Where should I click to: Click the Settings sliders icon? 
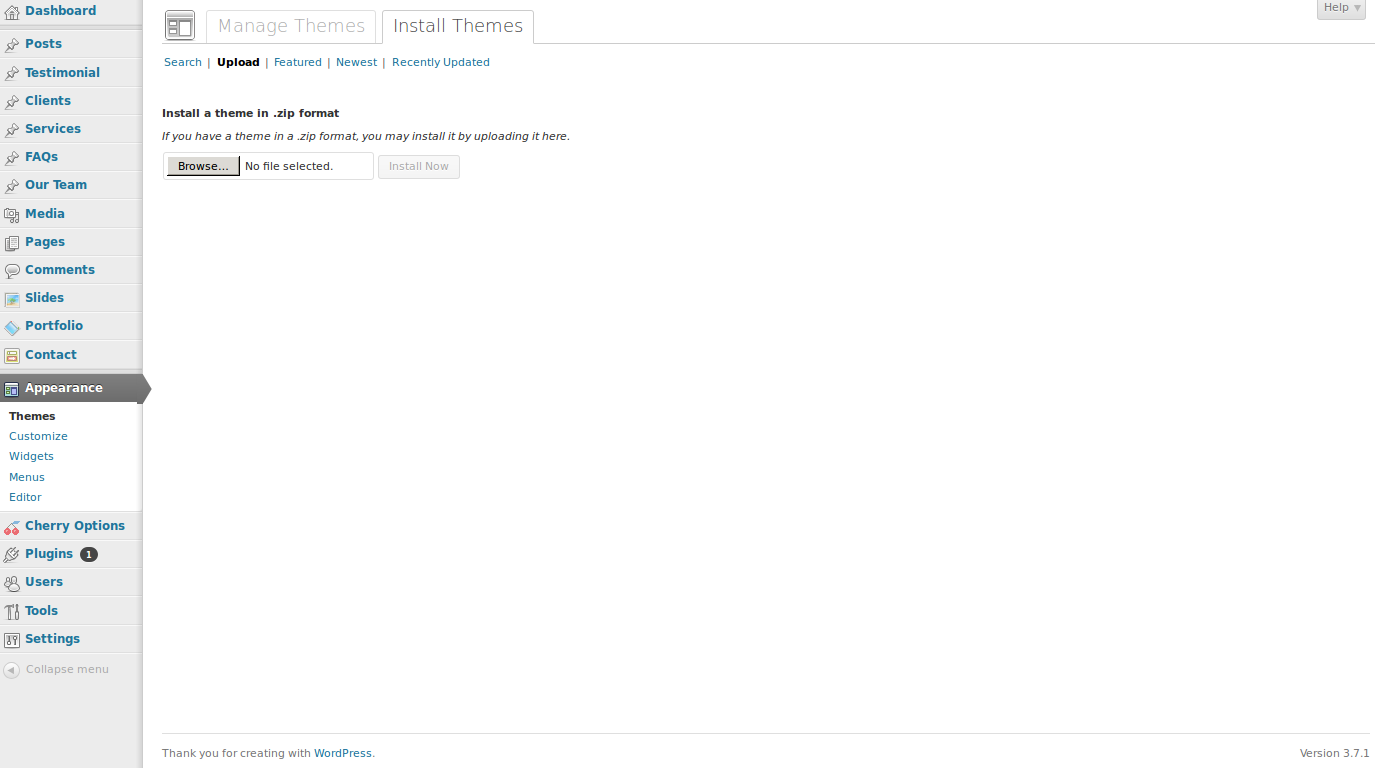(12, 639)
